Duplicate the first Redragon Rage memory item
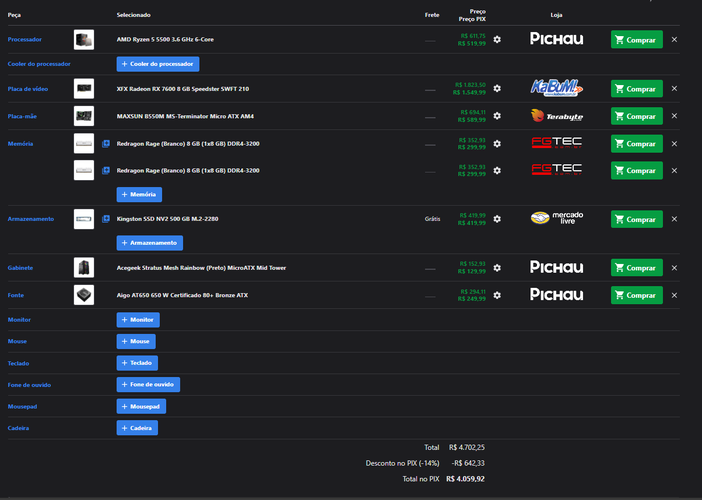 tap(106, 144)
